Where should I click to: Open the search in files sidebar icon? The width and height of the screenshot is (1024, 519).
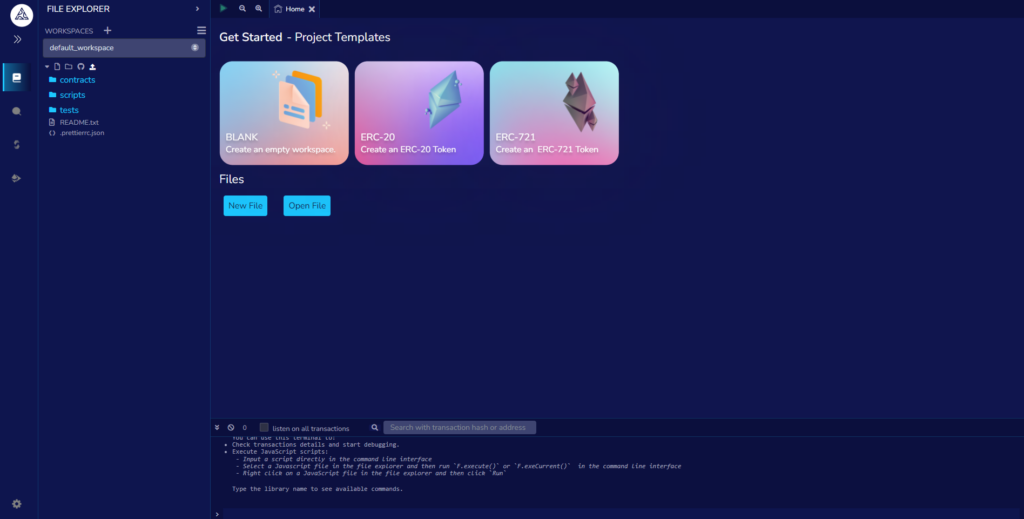[16, 111]
